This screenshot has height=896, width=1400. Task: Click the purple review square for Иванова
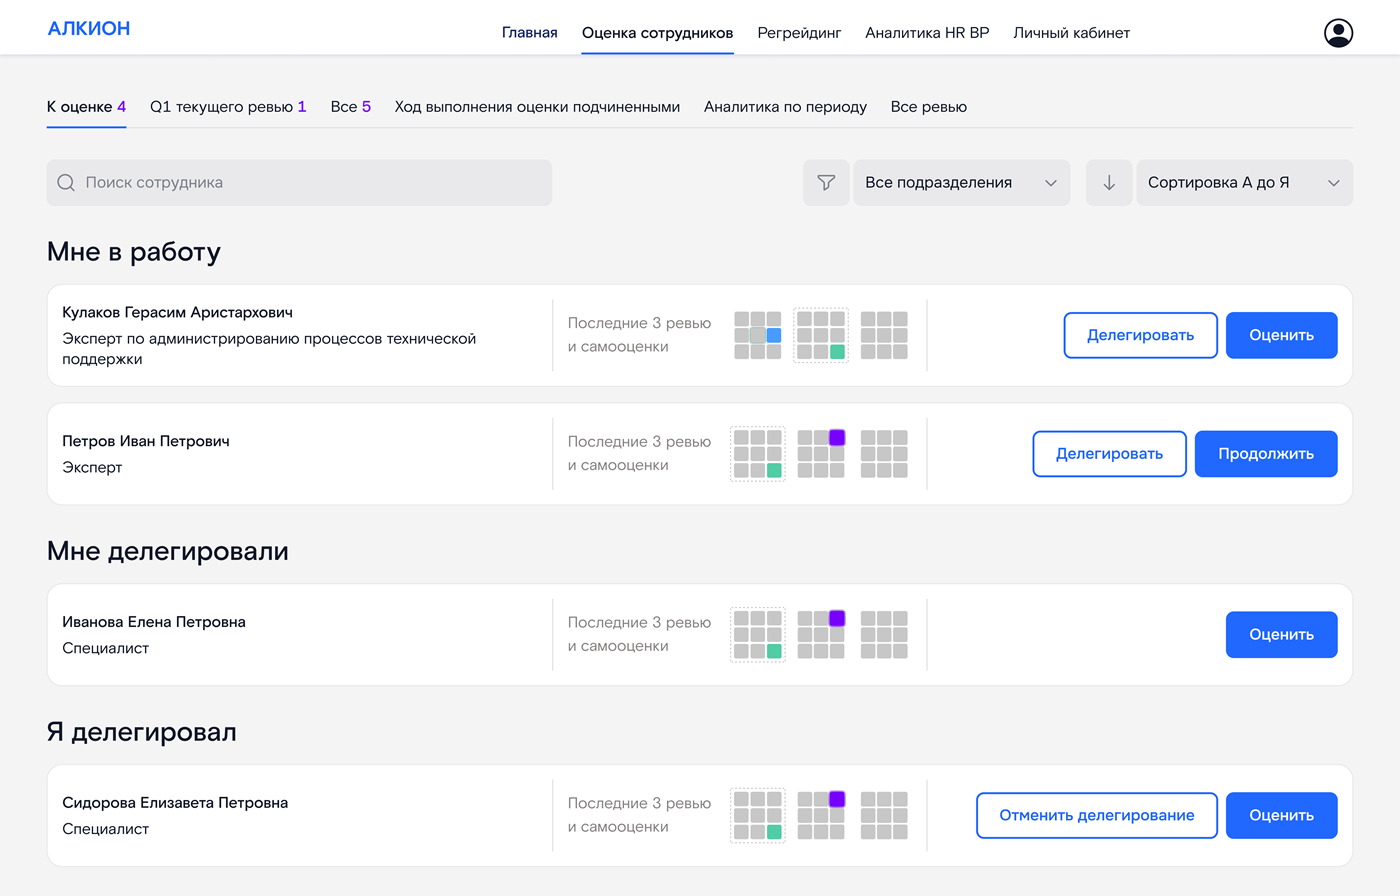click(x=835, y=618)
